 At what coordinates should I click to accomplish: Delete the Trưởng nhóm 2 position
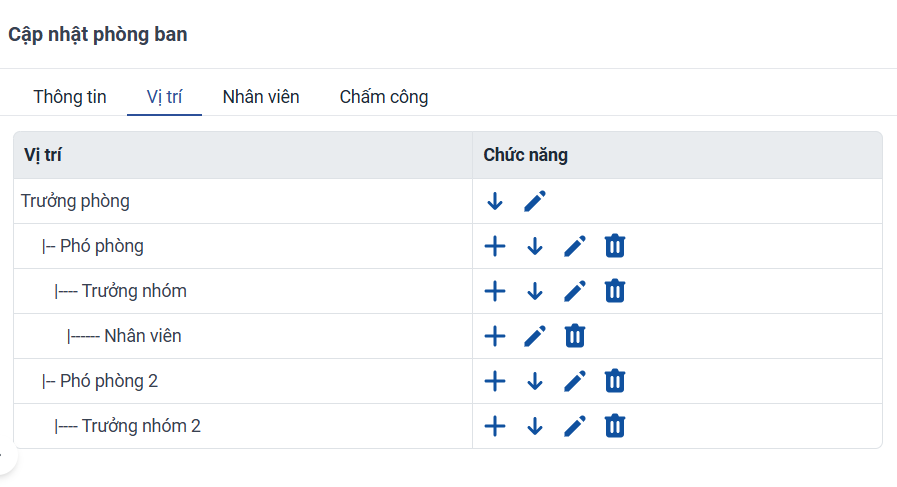coord(615,426)
